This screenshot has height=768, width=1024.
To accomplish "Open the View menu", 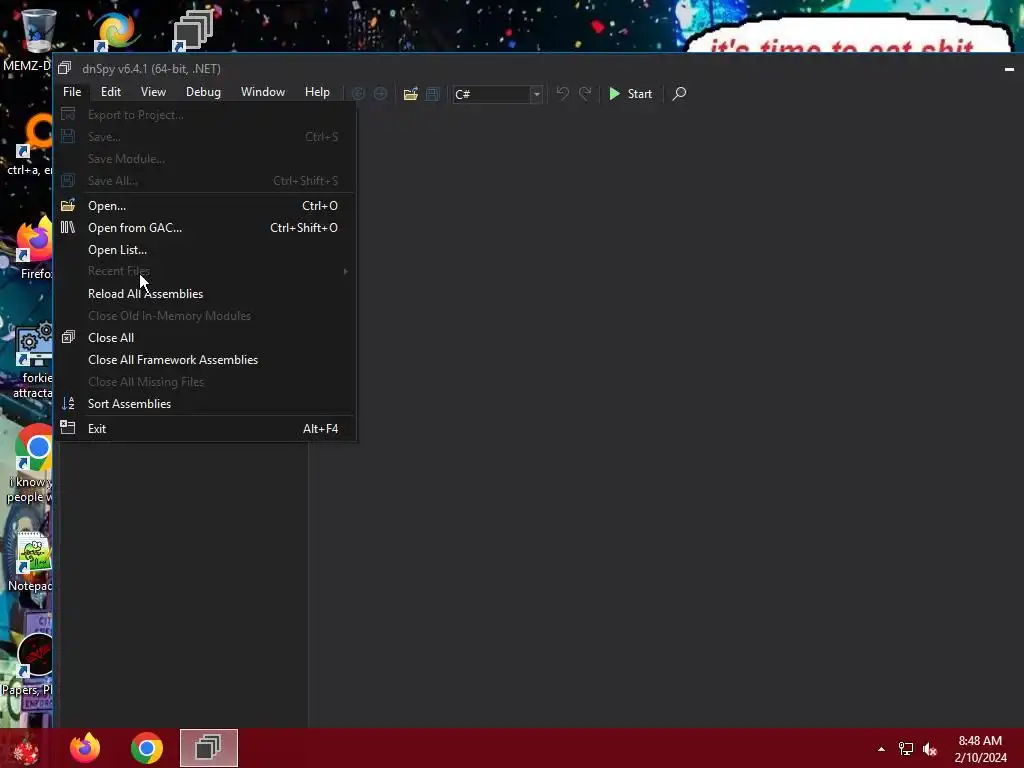I will 153,92.
